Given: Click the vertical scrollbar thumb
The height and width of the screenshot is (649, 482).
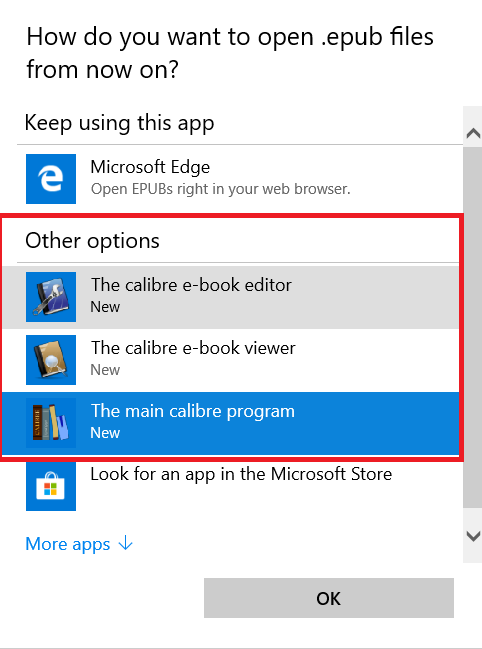Looking at the screenshot, I should pyautogui.click(x=473, y=327).
